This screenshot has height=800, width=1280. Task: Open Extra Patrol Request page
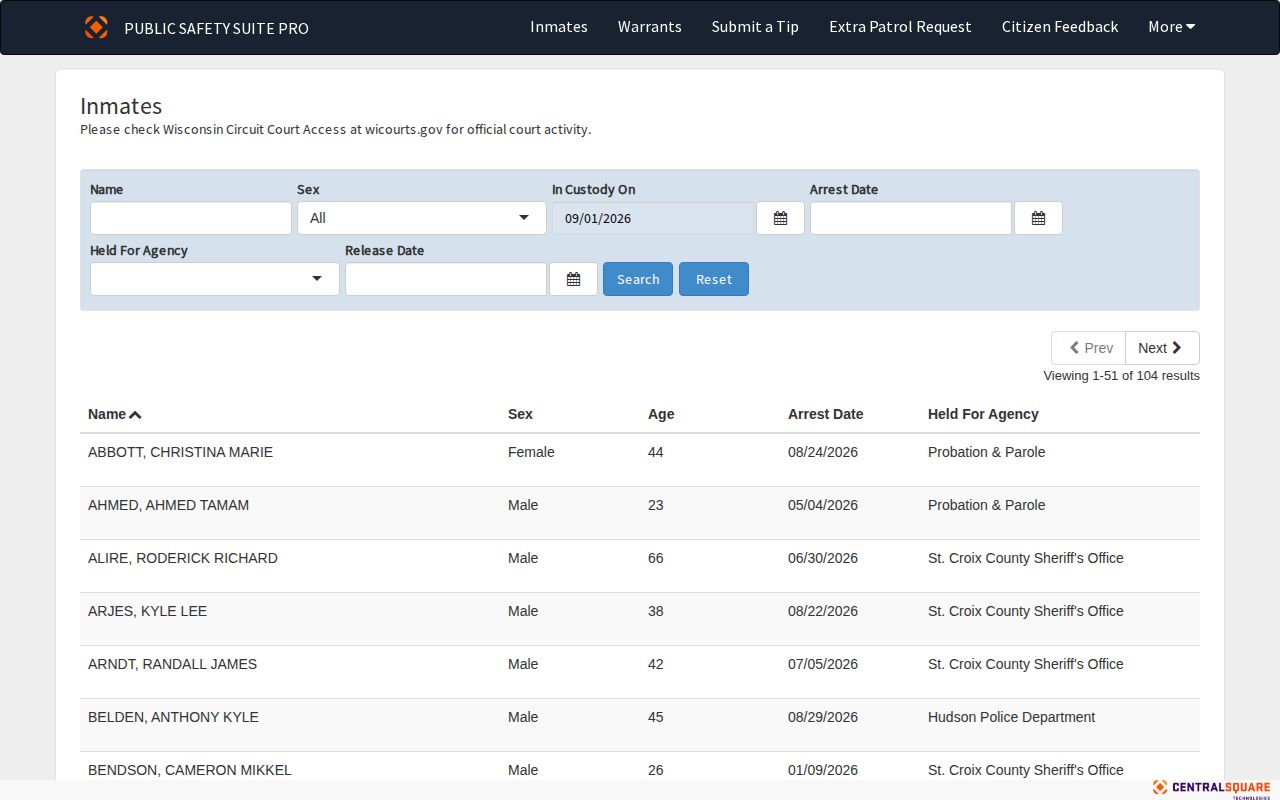(x=900, y=27)
